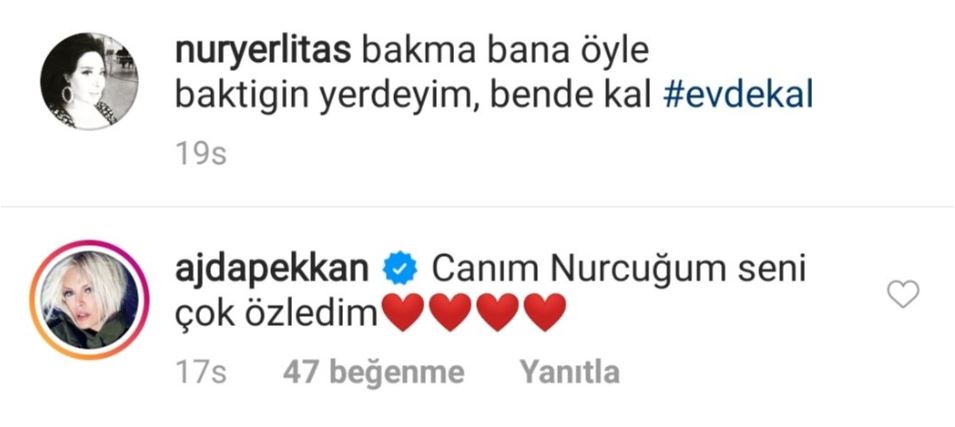Click the blue verified badge next to ajdapekkan
This screenshot has width=955, height=427.
point(399,270)
